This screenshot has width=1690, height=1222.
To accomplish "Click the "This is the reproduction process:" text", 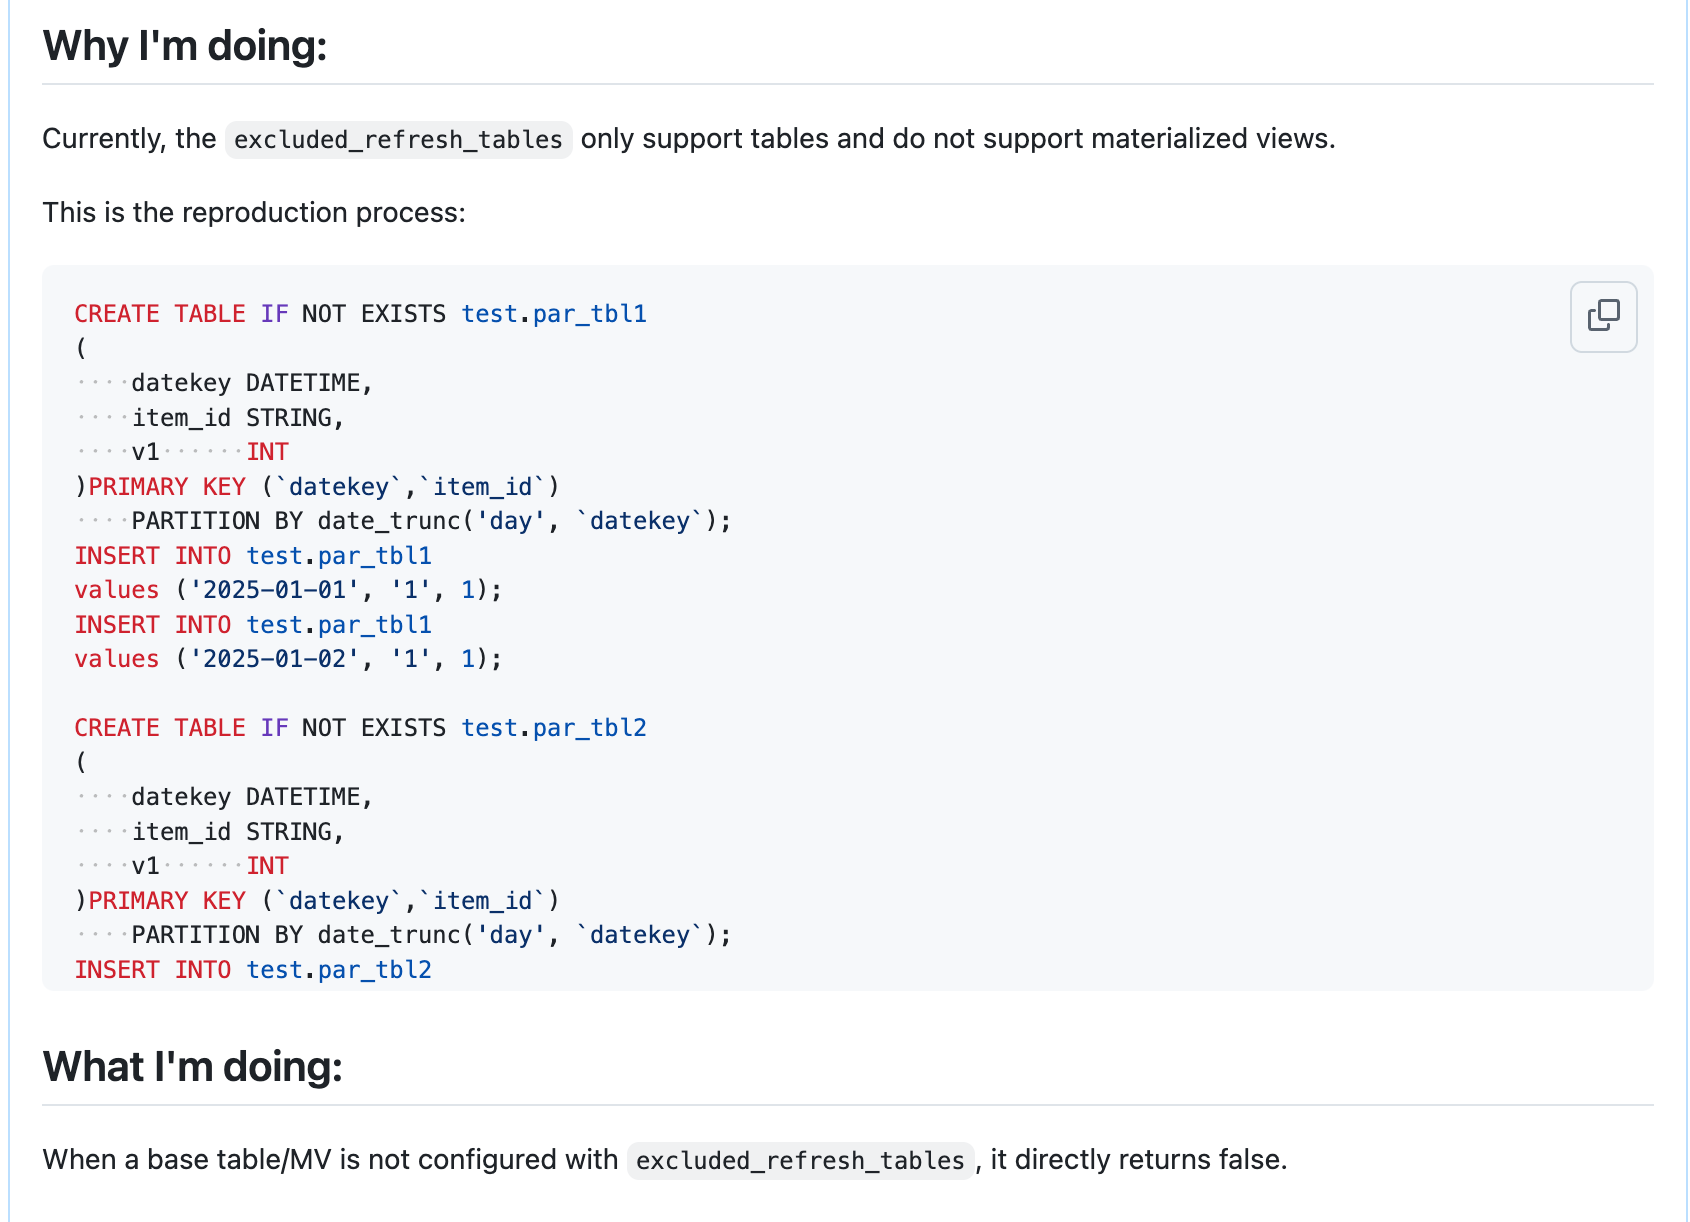I will click(254, 212).
